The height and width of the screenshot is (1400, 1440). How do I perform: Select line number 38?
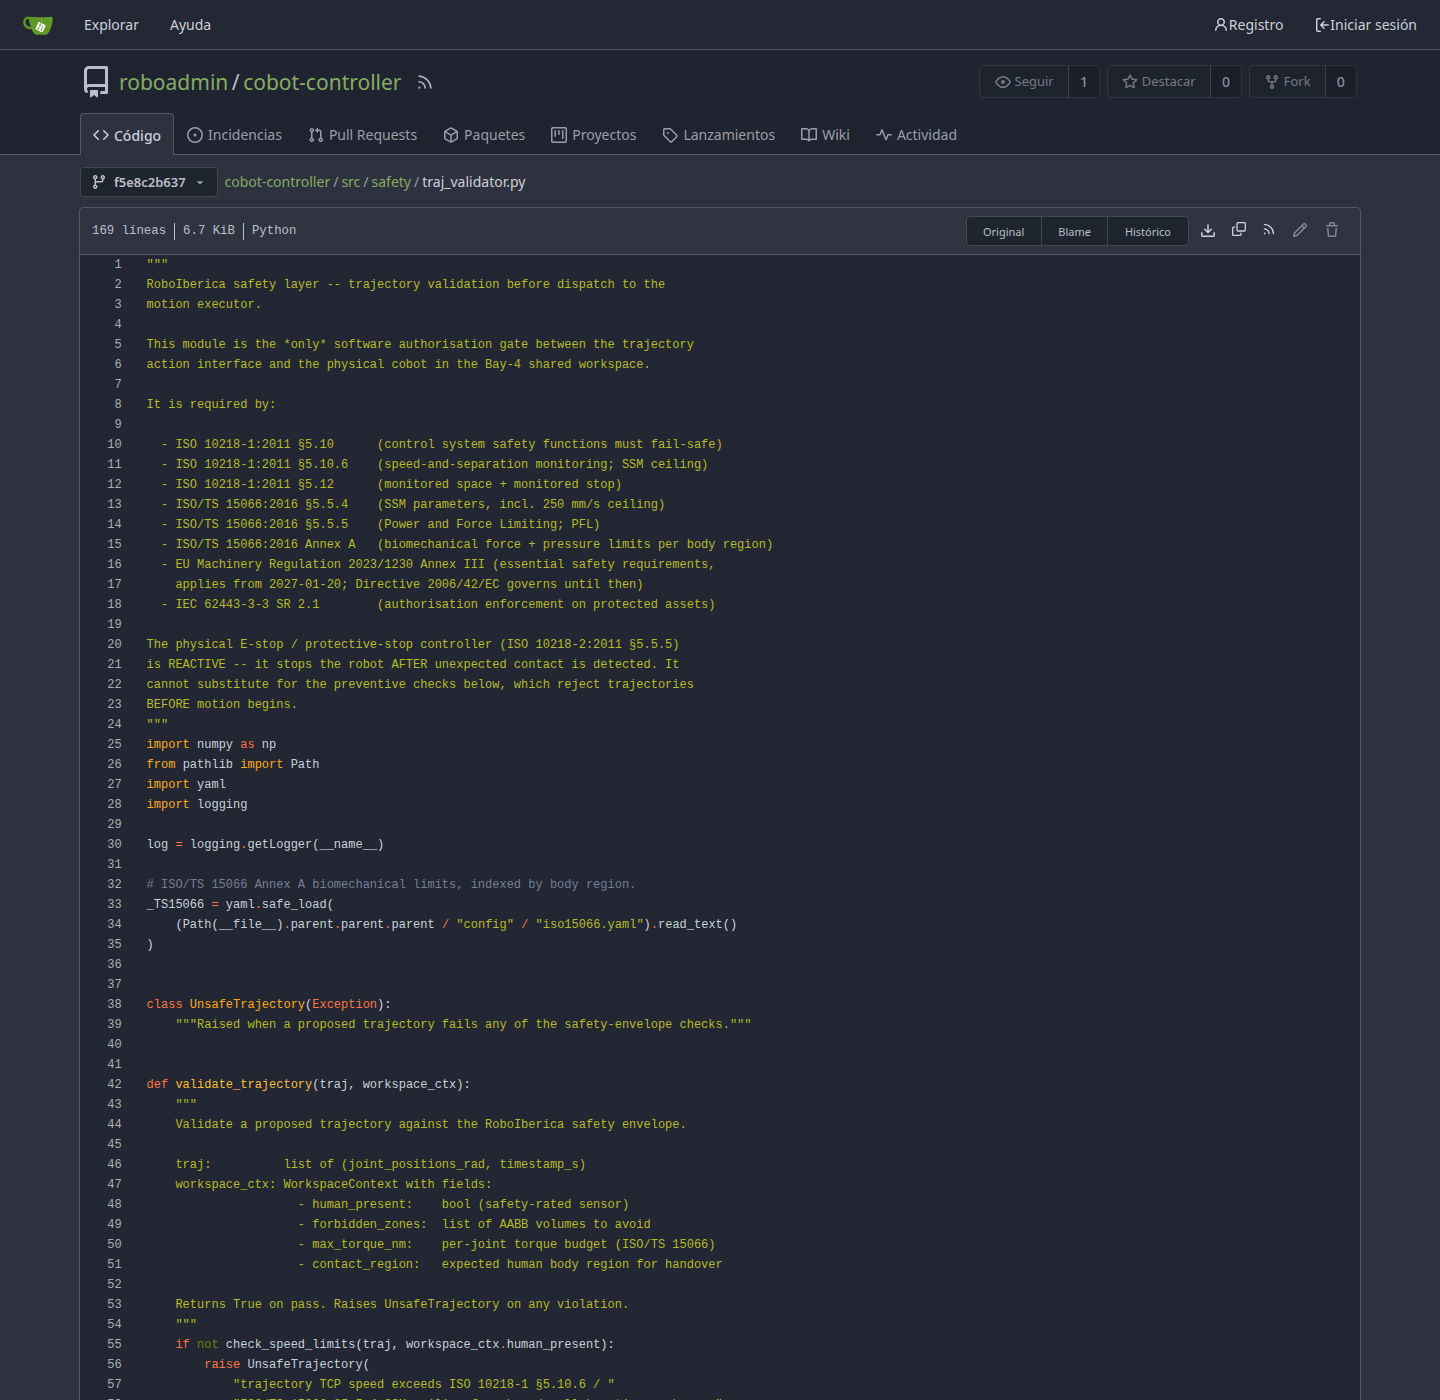114,1004
